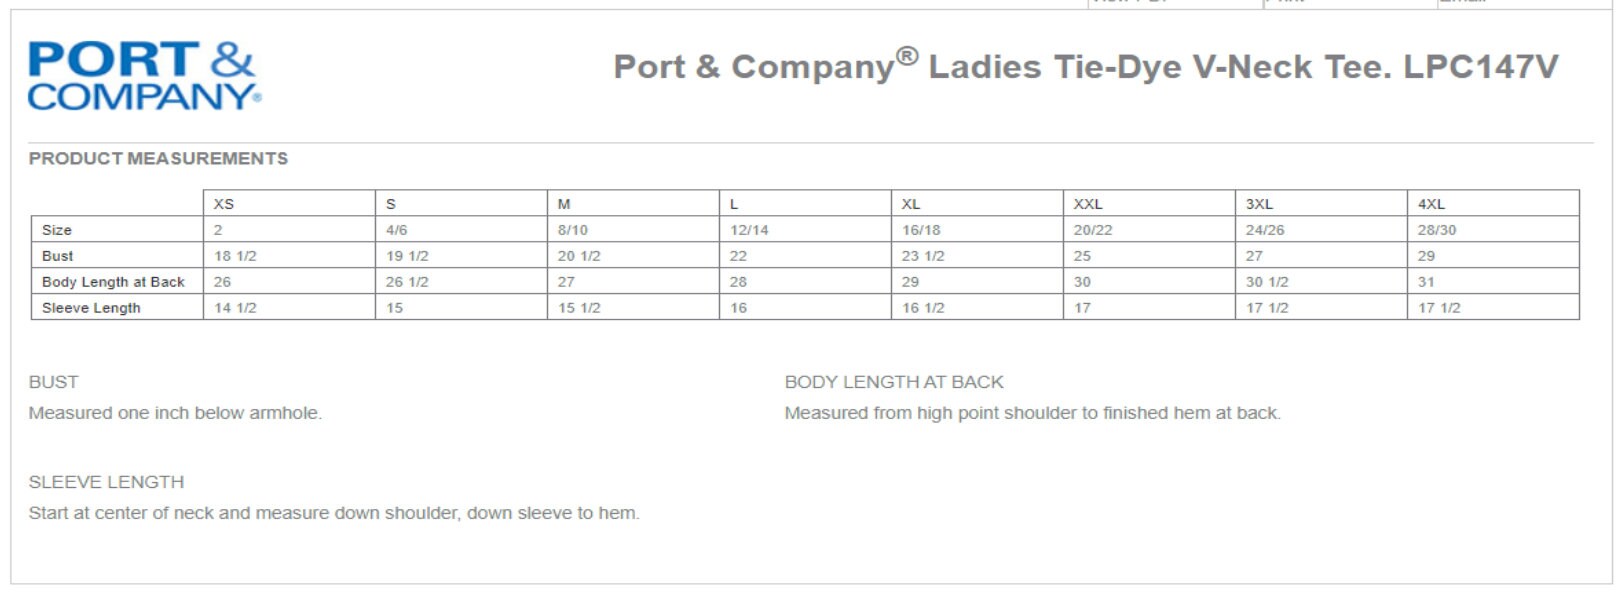Click the BODY LENGTH AT BACK heading
The width and height of the screenshot is (1622, 601).
(894, 382)
